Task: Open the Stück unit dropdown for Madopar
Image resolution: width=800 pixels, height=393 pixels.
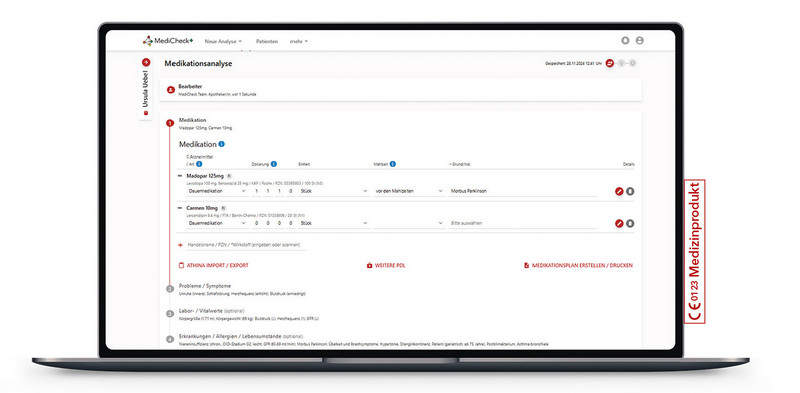Action: 335,191
